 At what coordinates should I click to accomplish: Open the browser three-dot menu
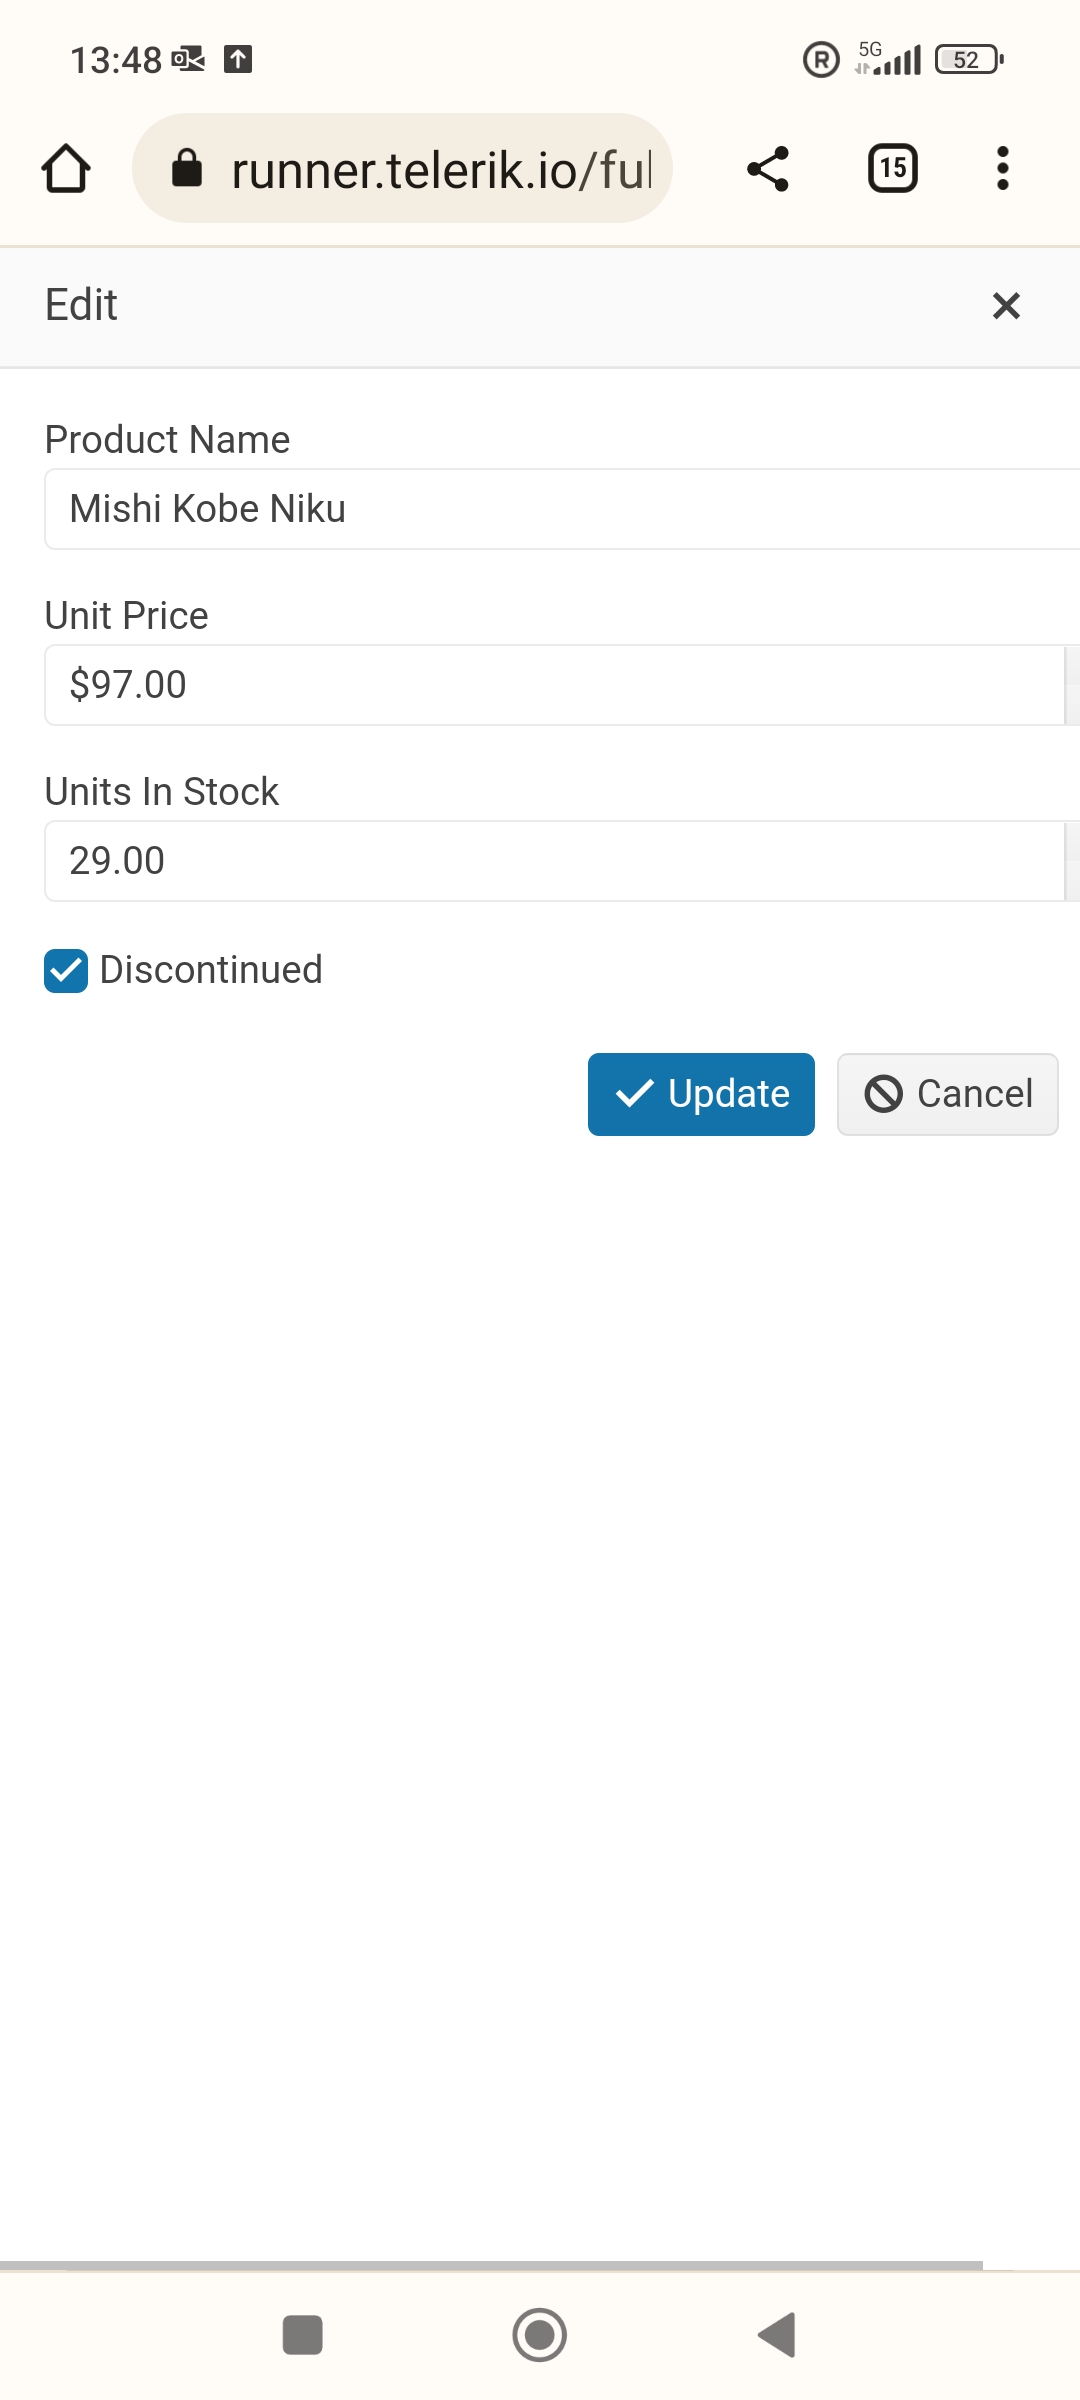coord(1002,168)
